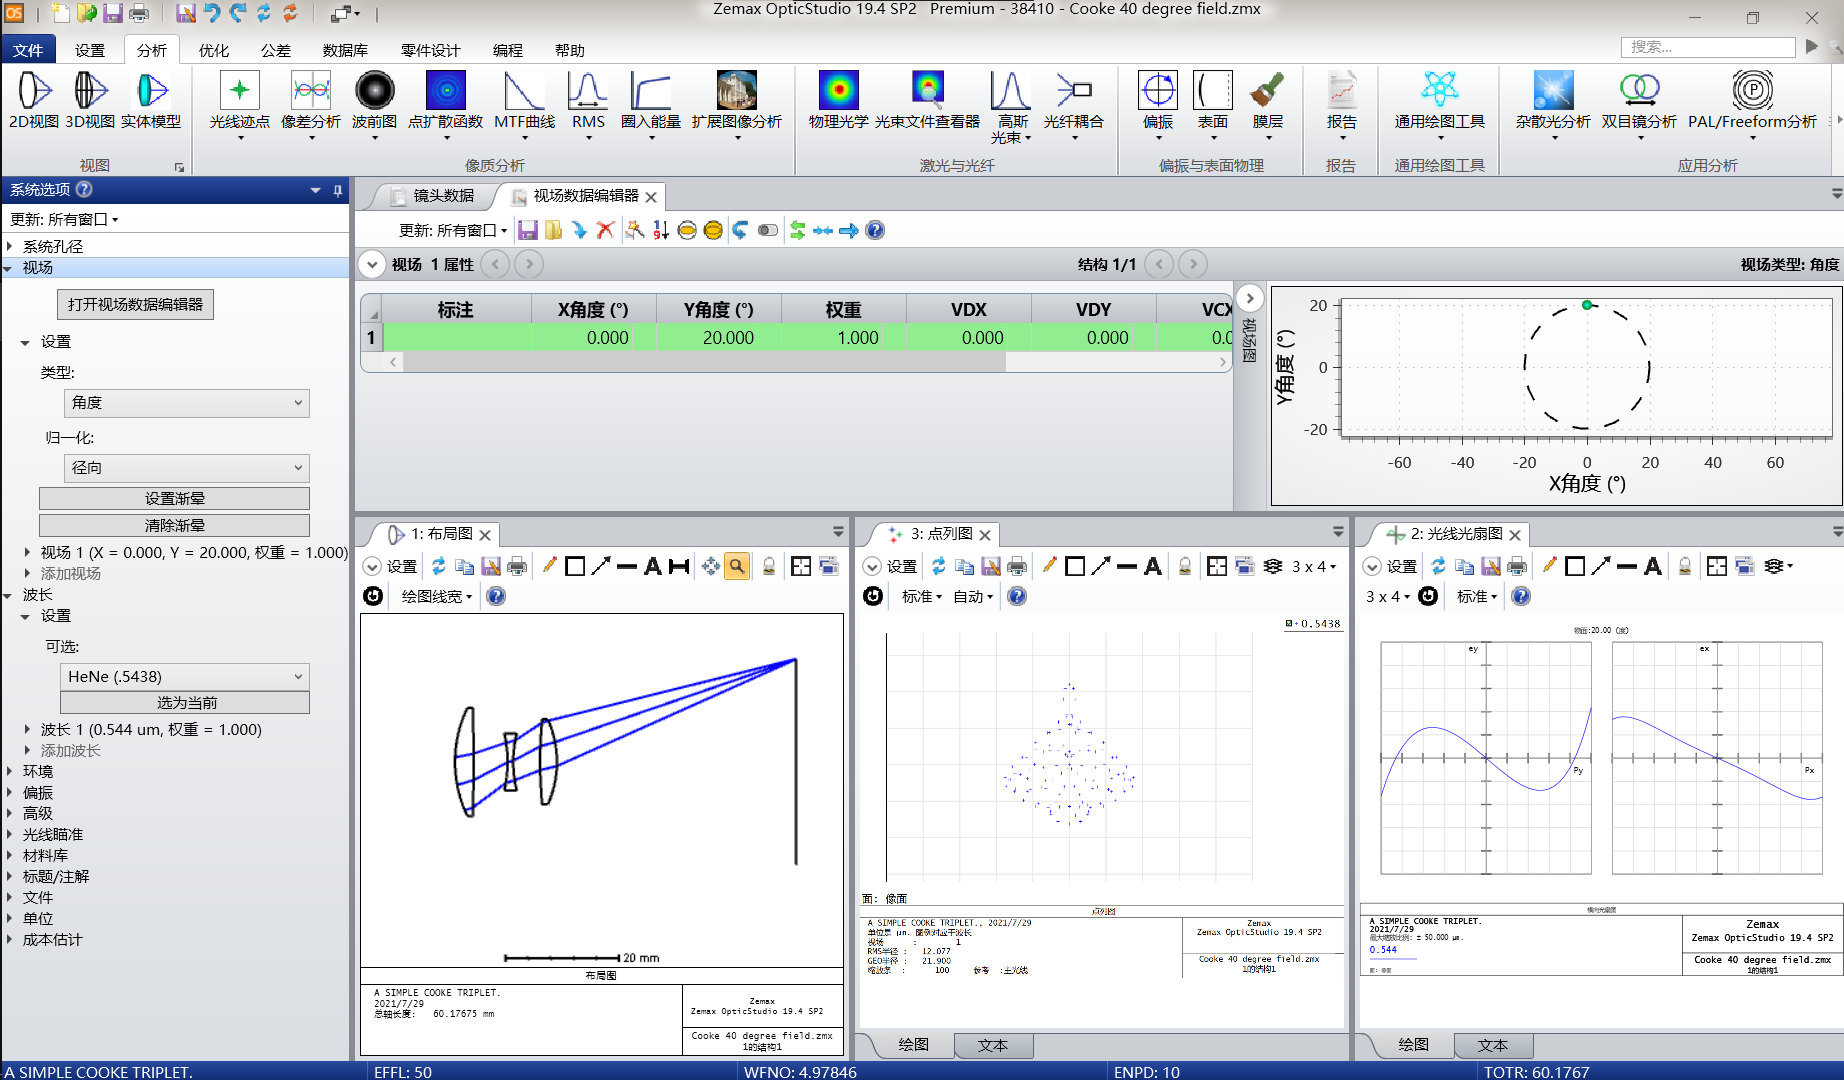This screenshot has width=1844, height=1080.
Task: Delete field with red X icon
Action: tap(605, 230)
